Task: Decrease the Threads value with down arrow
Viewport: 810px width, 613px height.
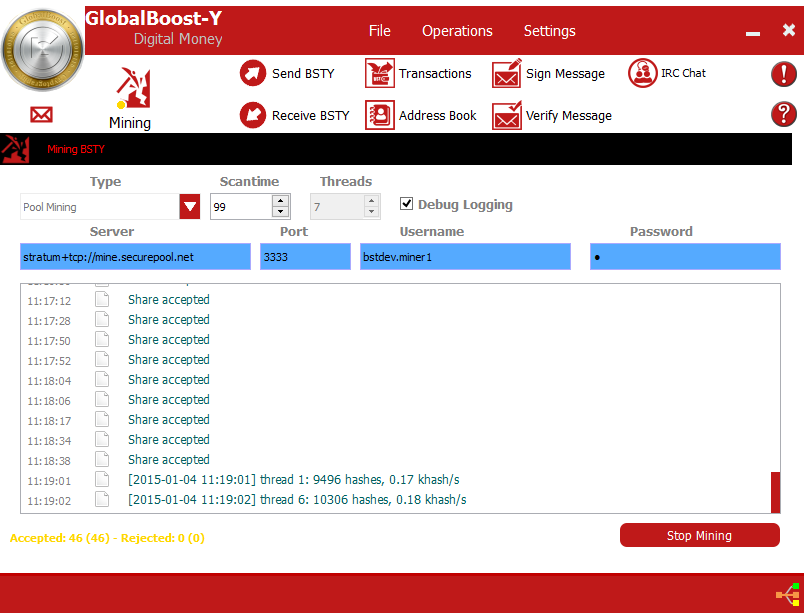Action: [x=371, y=212]
